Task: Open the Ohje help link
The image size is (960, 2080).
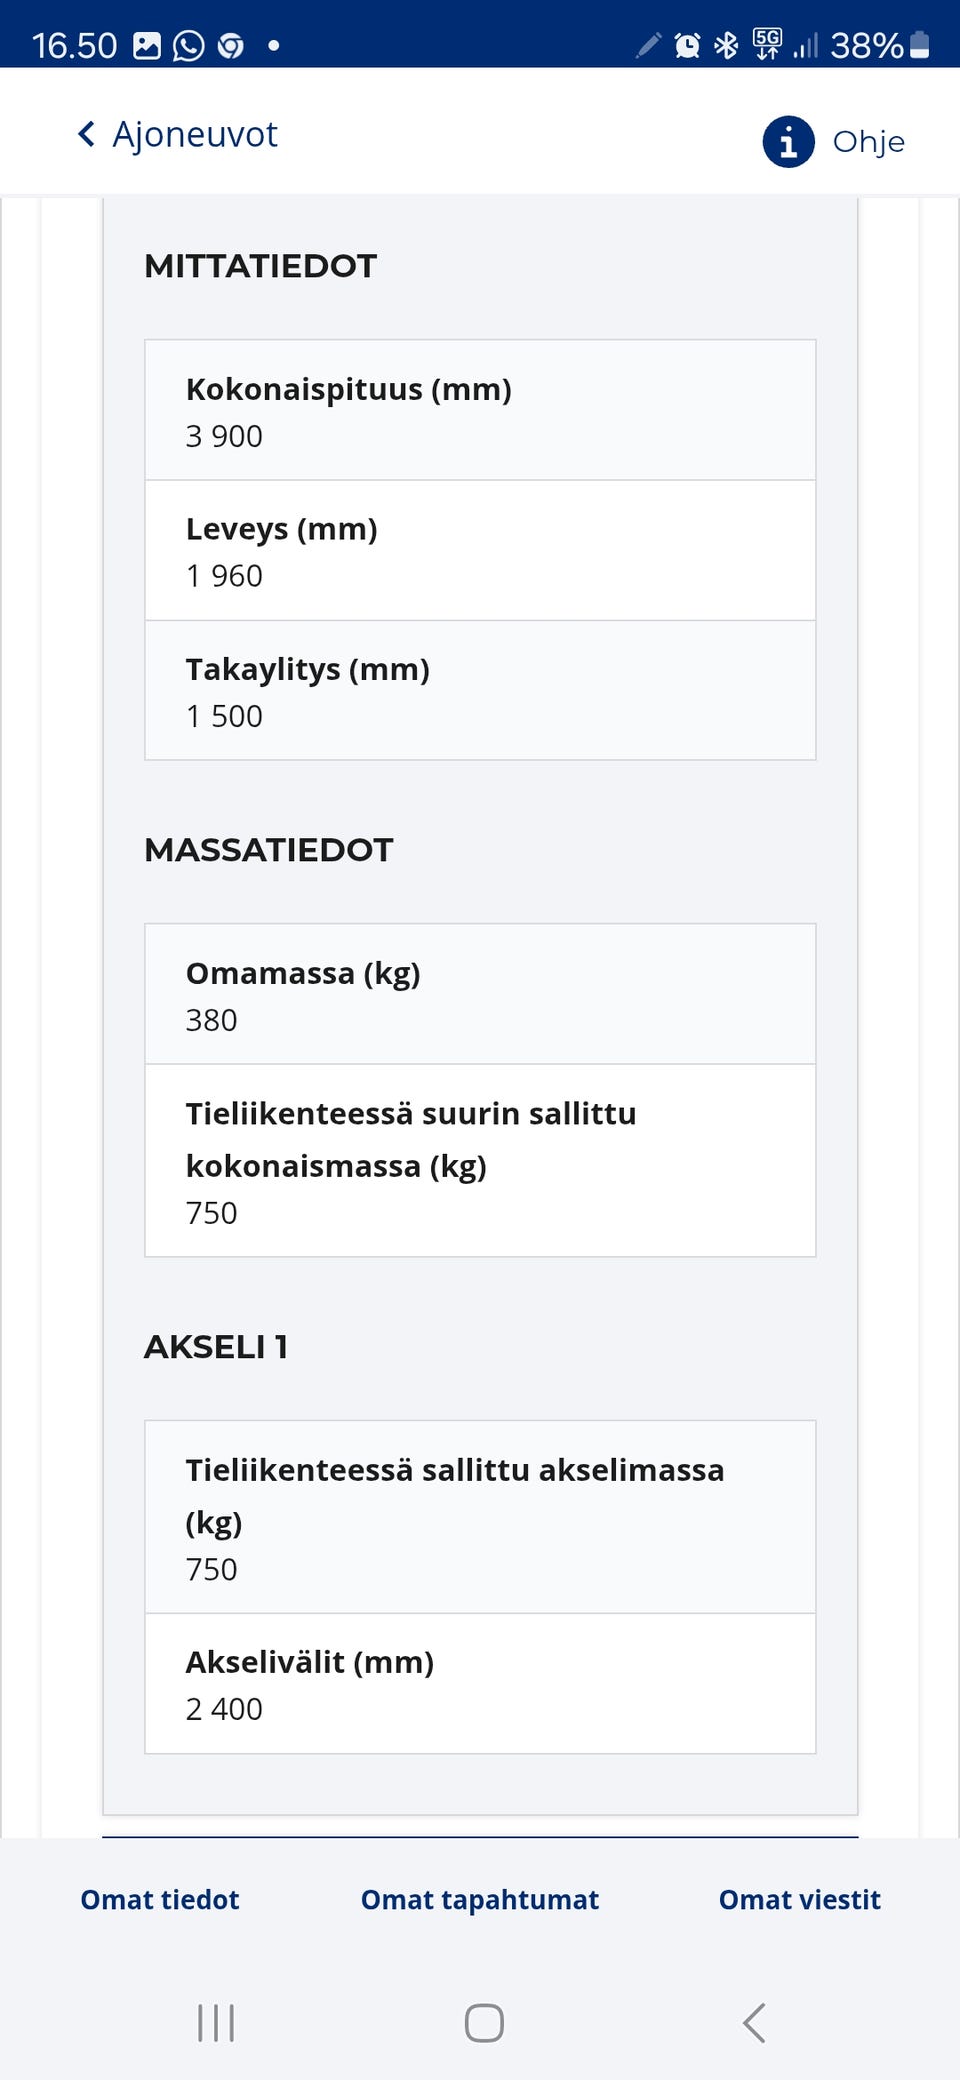Action: pos(868,142)
